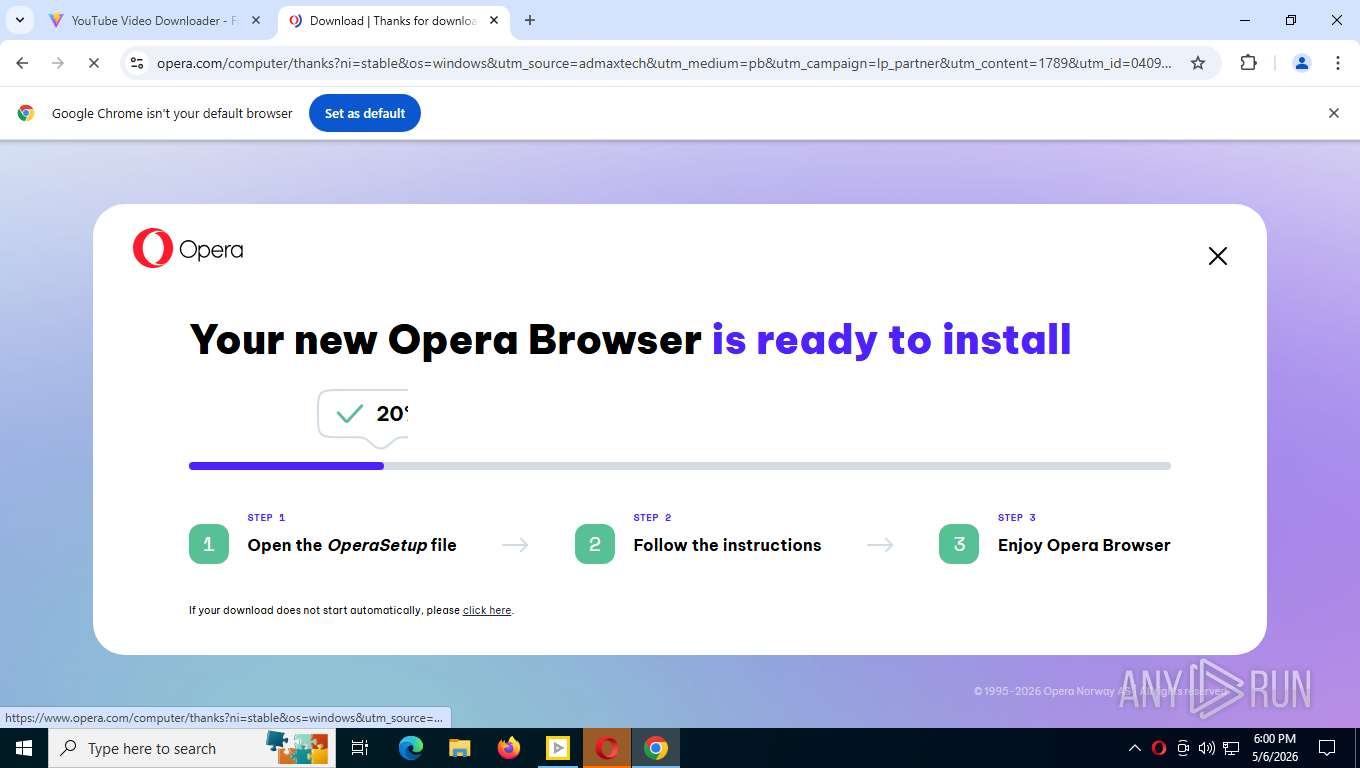
Task: Open the Opera app on taskbar
Action: tap(607, 748)
